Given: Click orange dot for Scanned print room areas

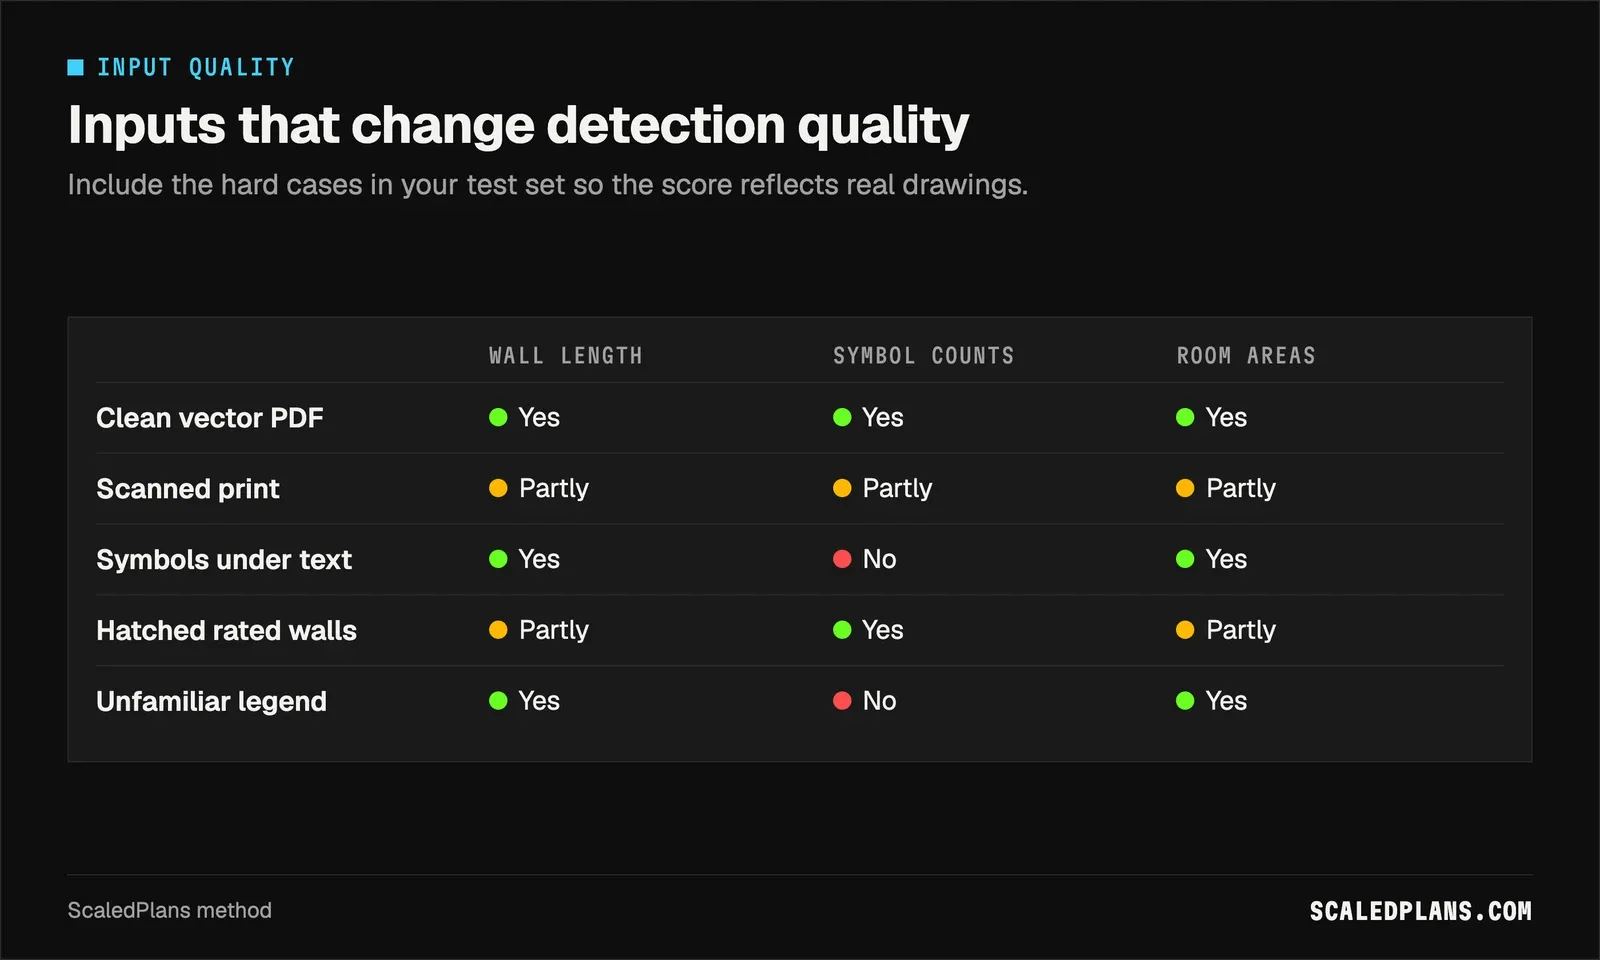Looking at the screenshot, I should [x=1185, y=488].
